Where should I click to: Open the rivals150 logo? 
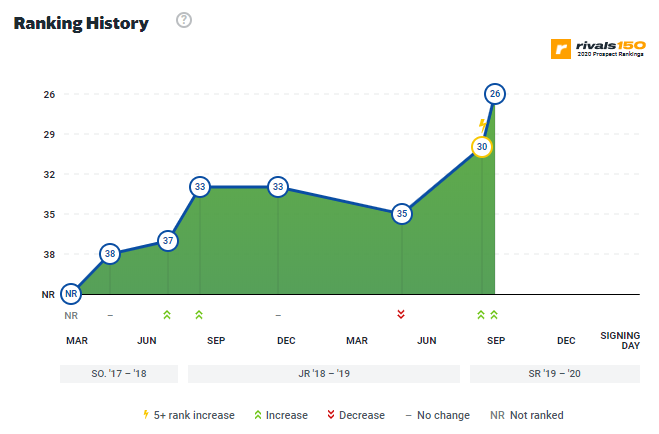596,47
